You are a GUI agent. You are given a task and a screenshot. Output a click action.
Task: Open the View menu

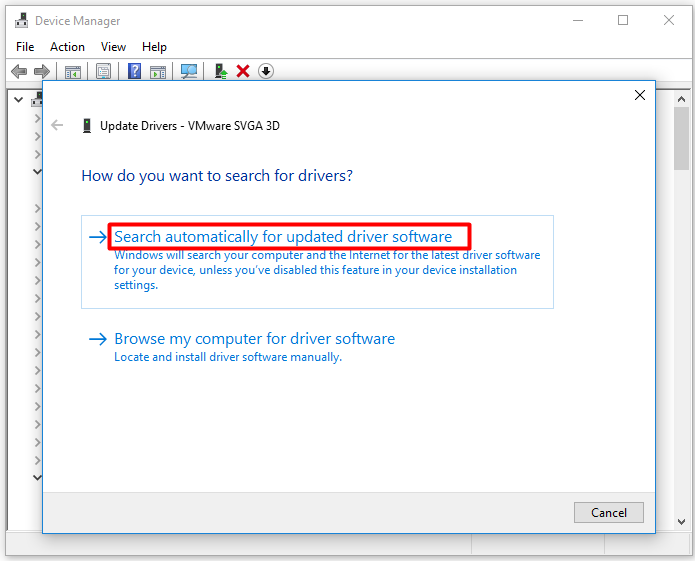[113, 47]
